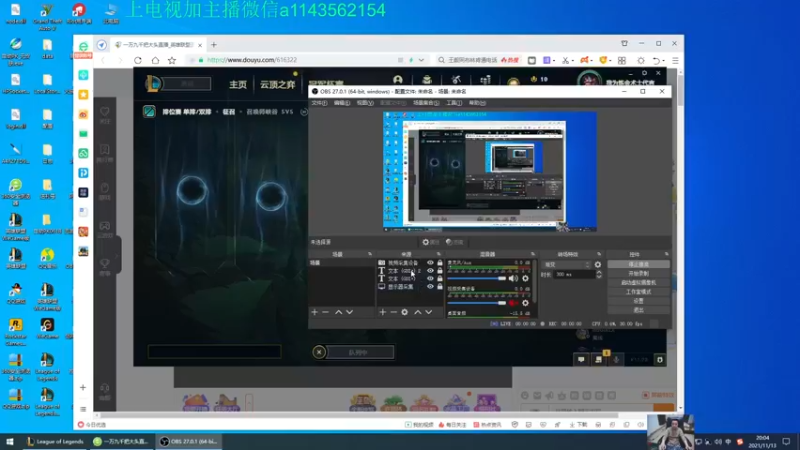Screen dimensions: 800x450
Task: Toggle lock on 视频采集设备 source
Action: [440, 263]
